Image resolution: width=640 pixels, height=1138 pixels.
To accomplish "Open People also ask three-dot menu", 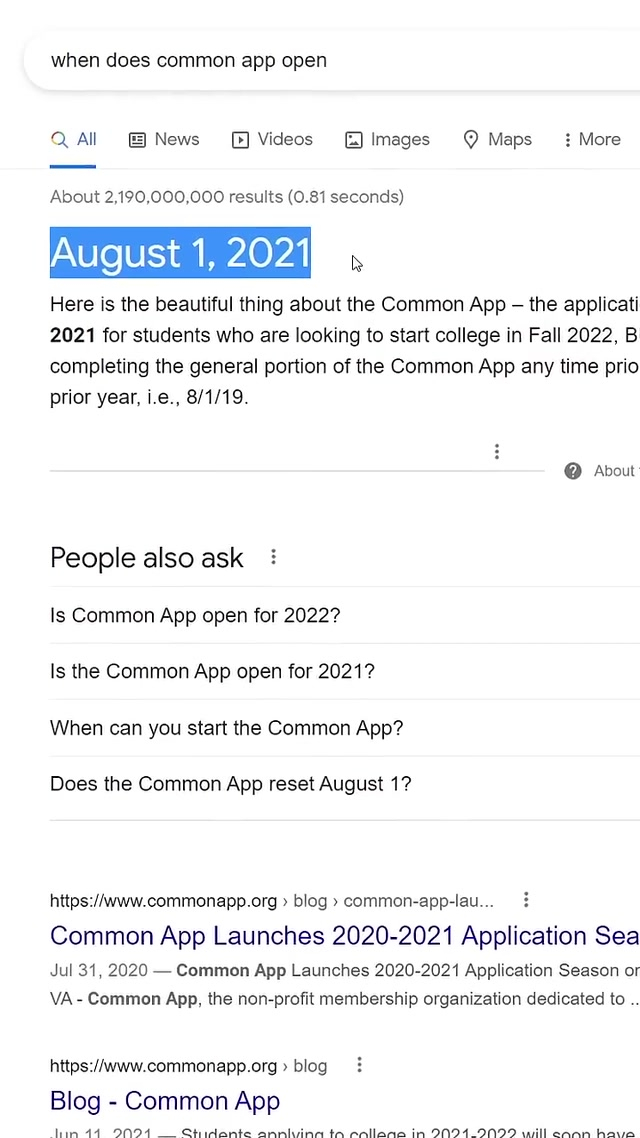I will (x=273, y=557).
